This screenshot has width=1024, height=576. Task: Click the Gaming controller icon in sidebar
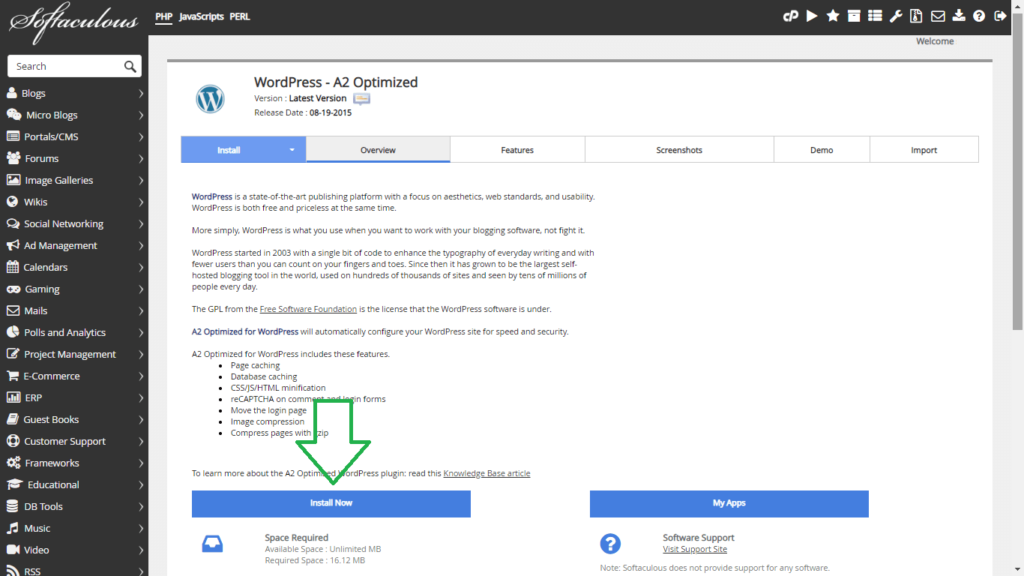(x=13, y=289)
